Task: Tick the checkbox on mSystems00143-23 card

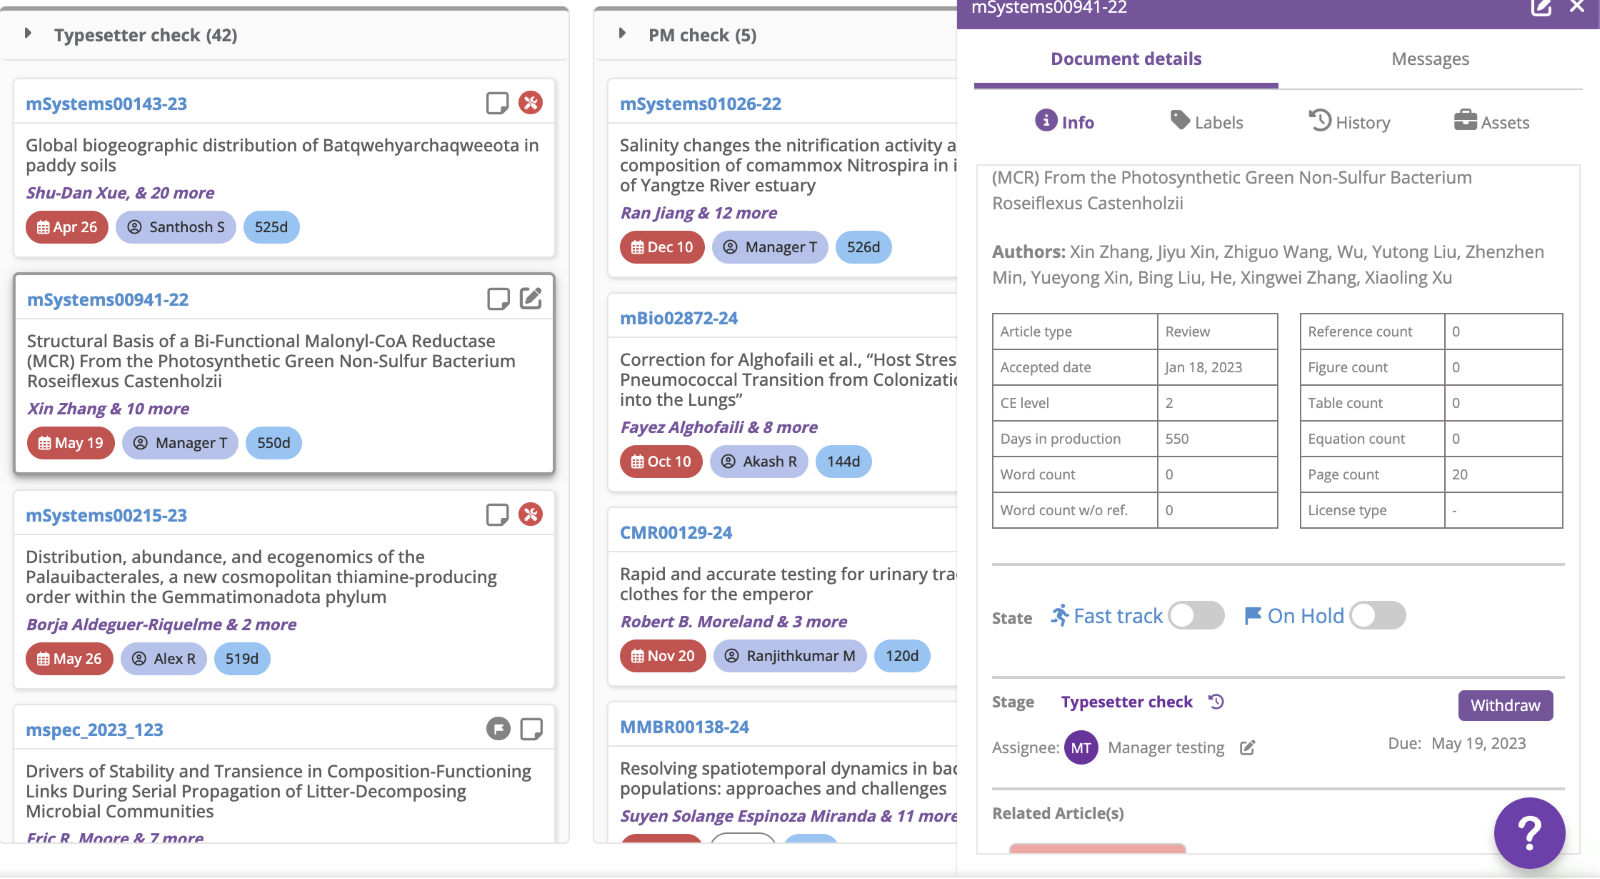Action: (497, 103)
